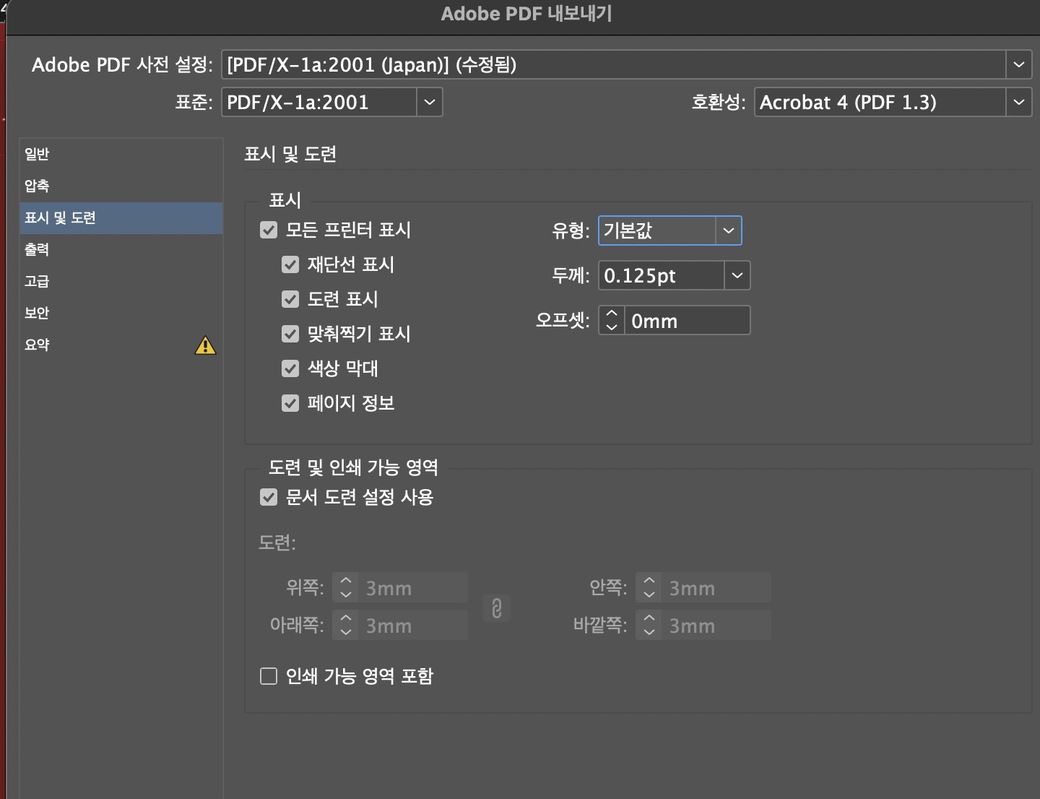Viewport: 1040px width, 799px height.
Task: Open the 두께 0.125pt dropdown arrow
Action: pyautogui.click(x=737, y=275)
